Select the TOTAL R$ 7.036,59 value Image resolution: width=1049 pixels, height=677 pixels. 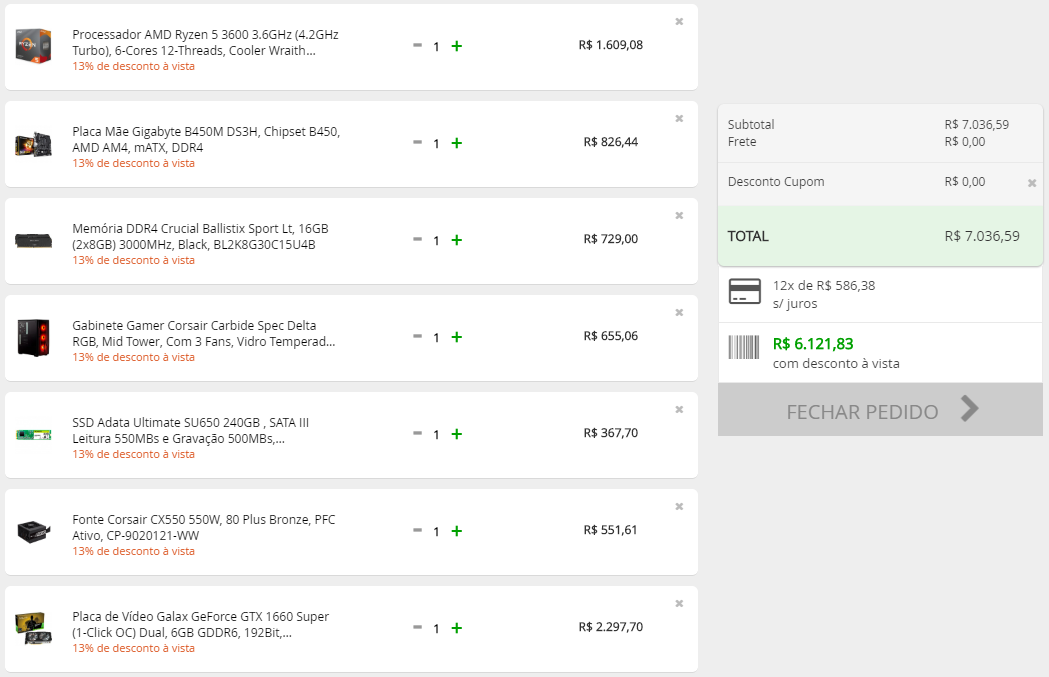click(x=982, y=236)
